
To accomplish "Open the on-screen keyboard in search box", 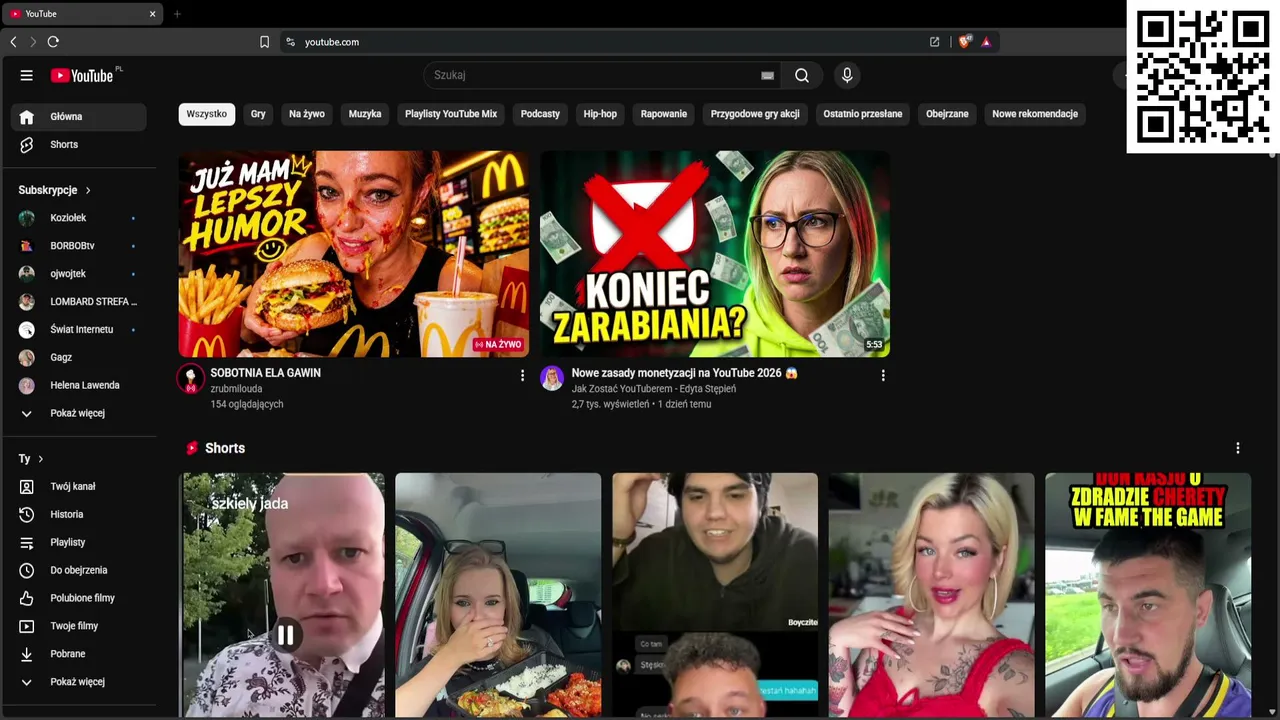I will pos(767,75).
